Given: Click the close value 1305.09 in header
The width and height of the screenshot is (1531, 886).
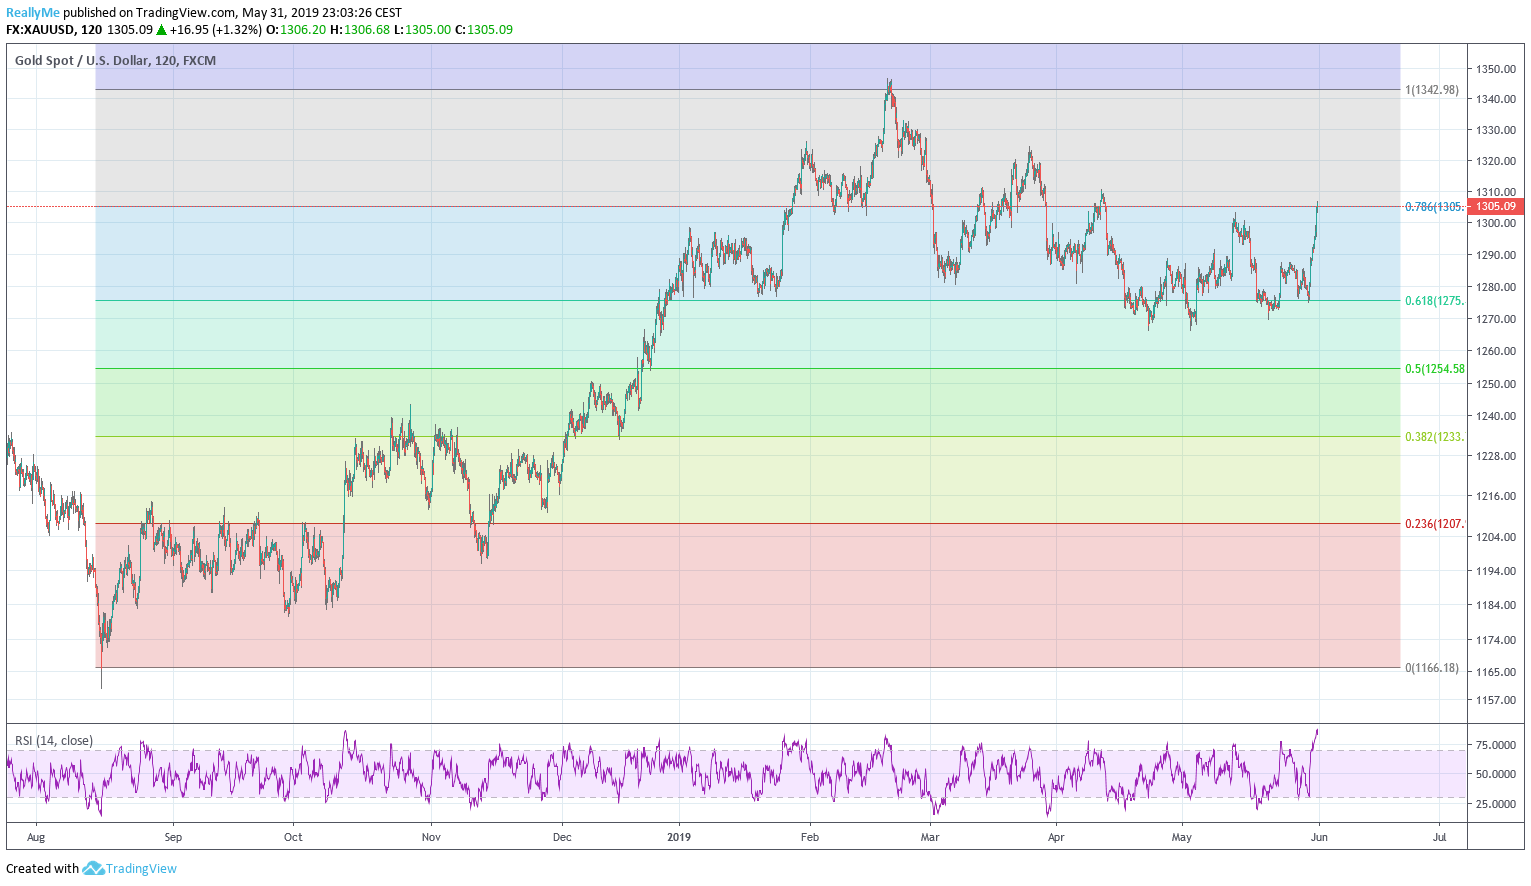Looking at the screenshot, I should (x=490, y=30).
